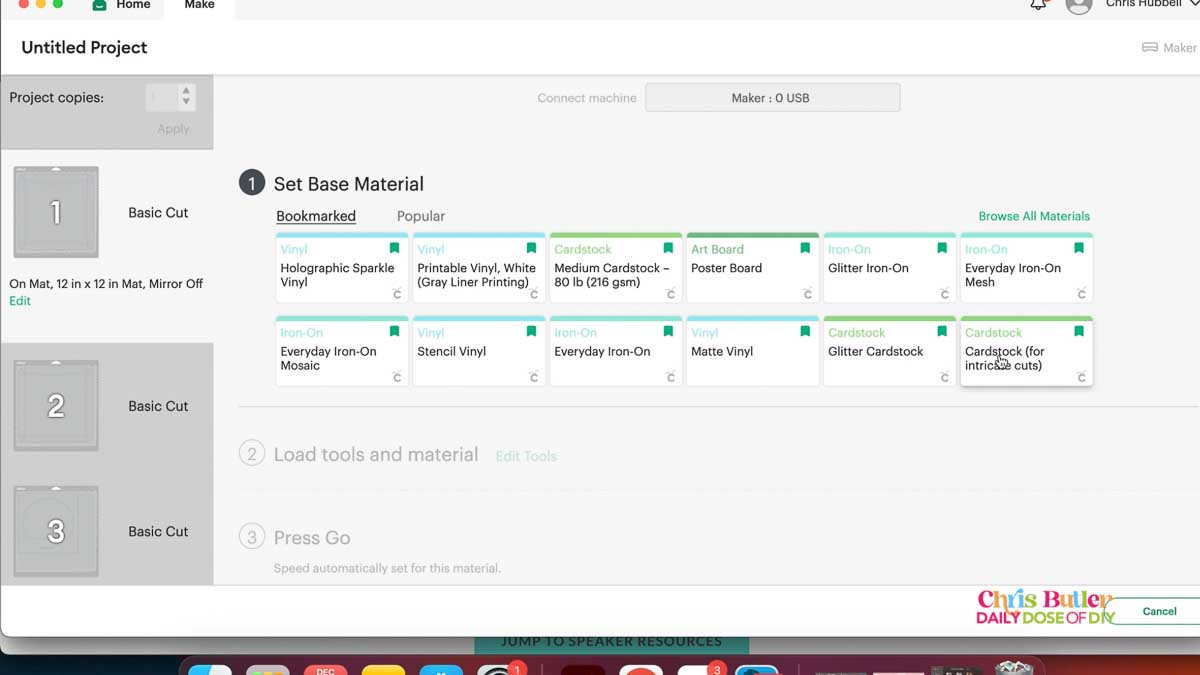
Task: Click Cricut logo icon on Poster Board card
Action: [808, 294]
